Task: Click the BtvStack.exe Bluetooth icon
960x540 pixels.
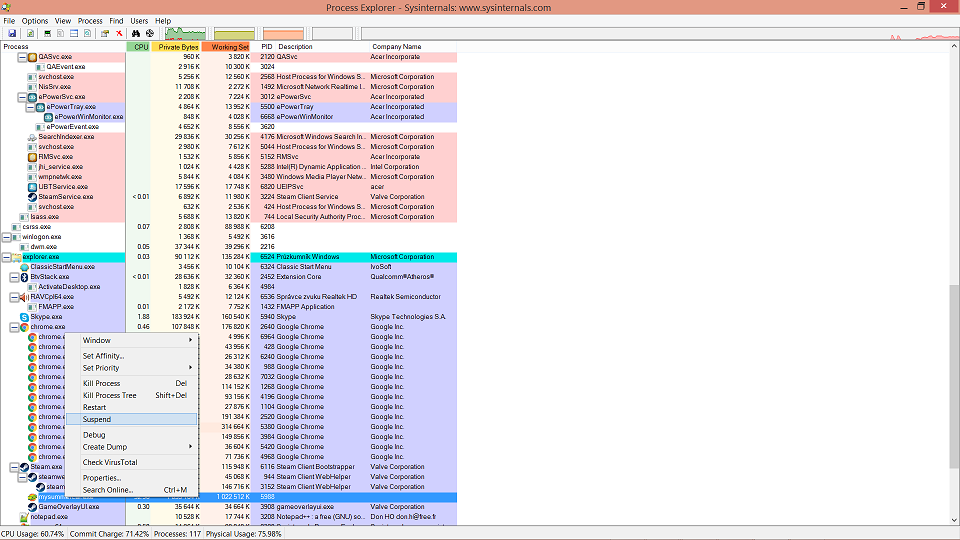Action: coord(24,277)
